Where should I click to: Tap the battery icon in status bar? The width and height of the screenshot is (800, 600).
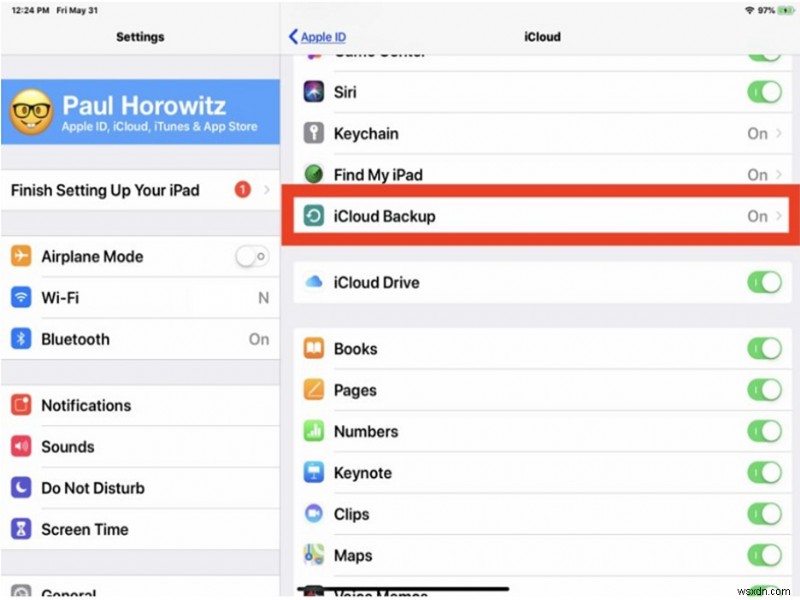tap(786, 10)
